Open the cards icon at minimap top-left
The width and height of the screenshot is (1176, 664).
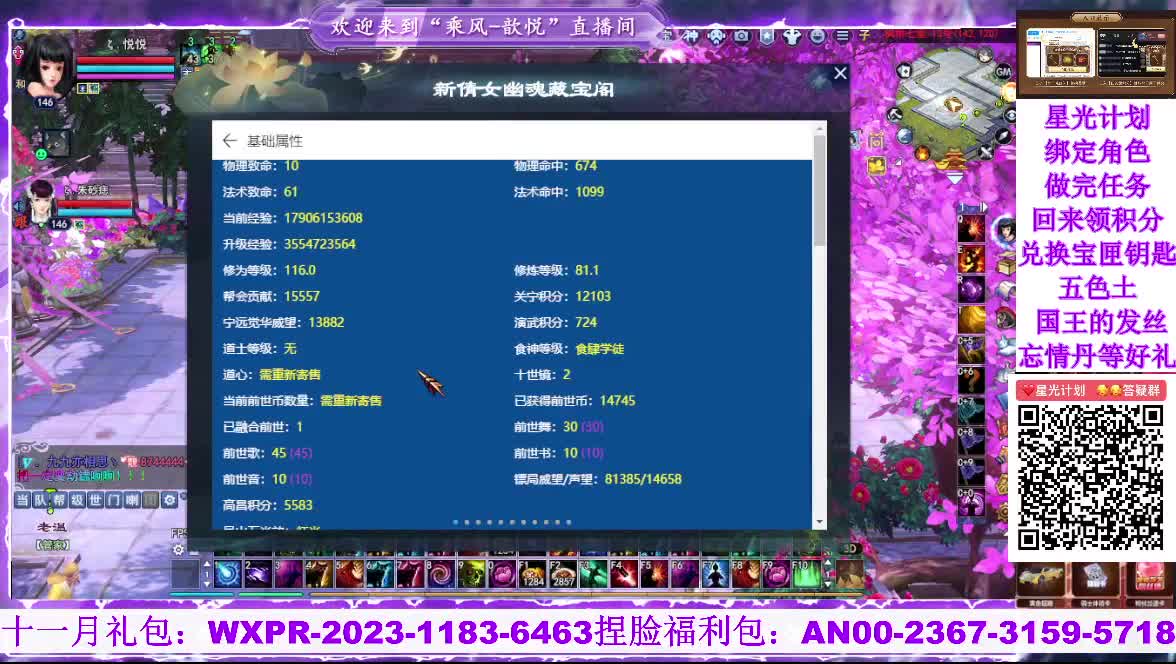click(x=904, y=71)
